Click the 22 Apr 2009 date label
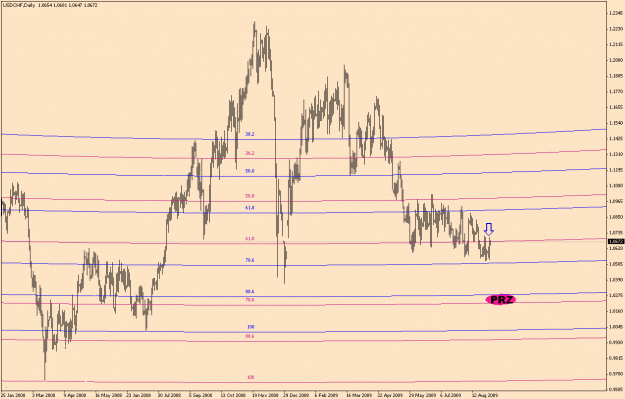625x399 pixels. 389,395
